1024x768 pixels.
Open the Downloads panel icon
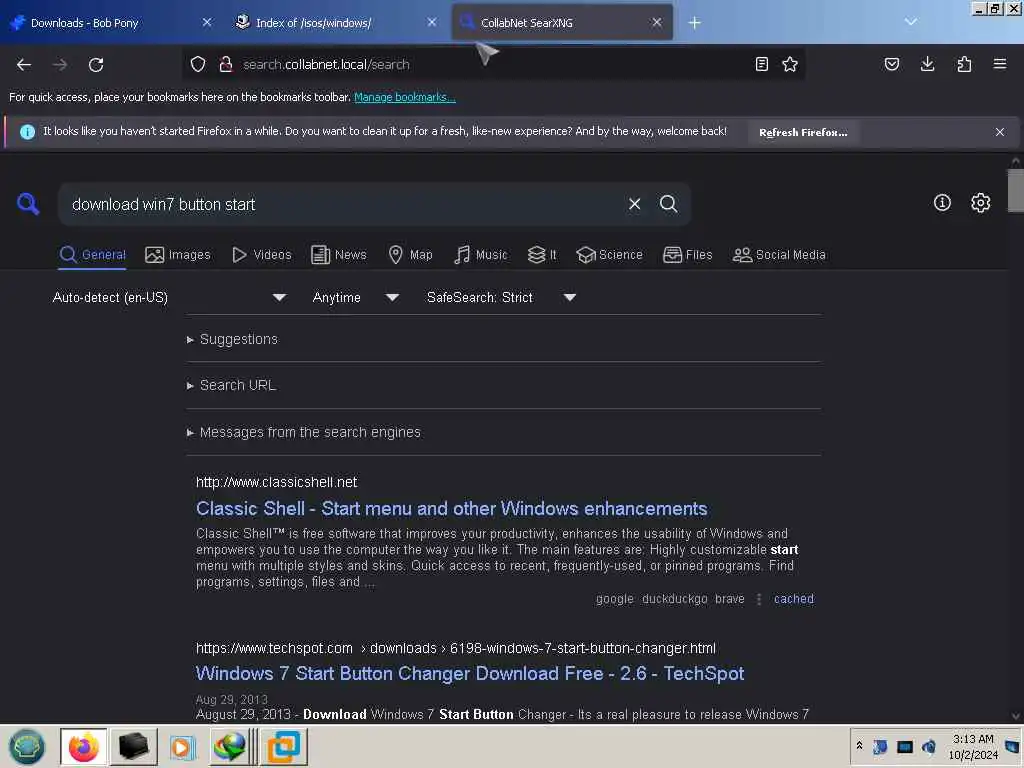927,64
